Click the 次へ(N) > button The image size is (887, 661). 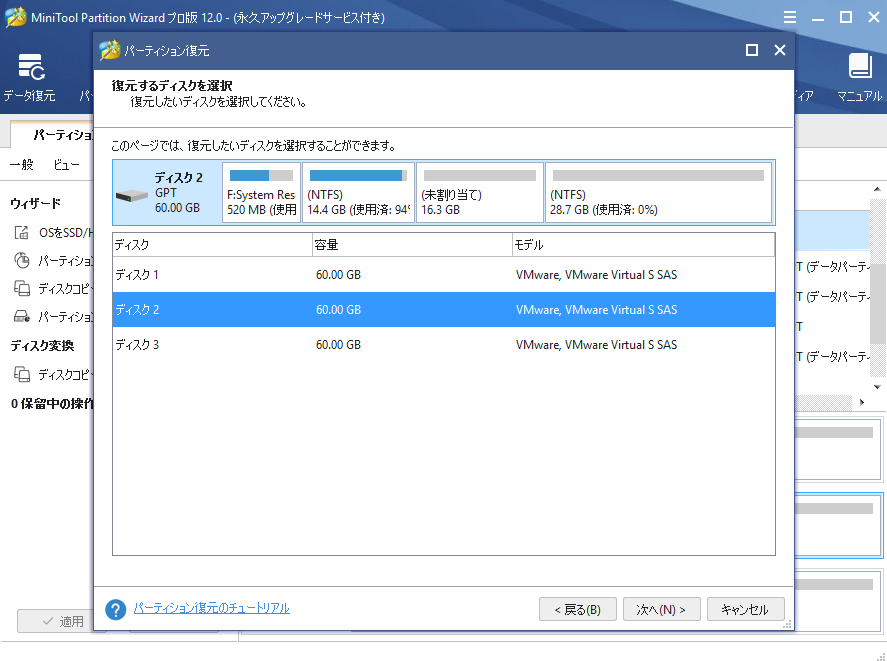[x=661, y=609]
